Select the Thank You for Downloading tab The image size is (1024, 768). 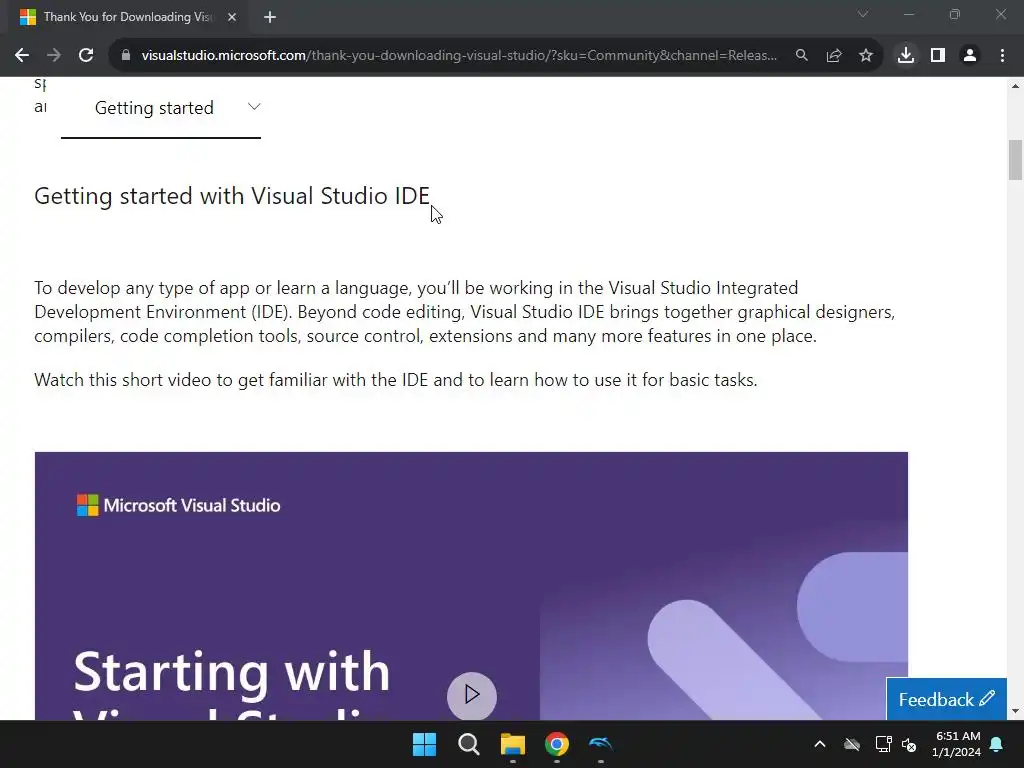[128, 17]
